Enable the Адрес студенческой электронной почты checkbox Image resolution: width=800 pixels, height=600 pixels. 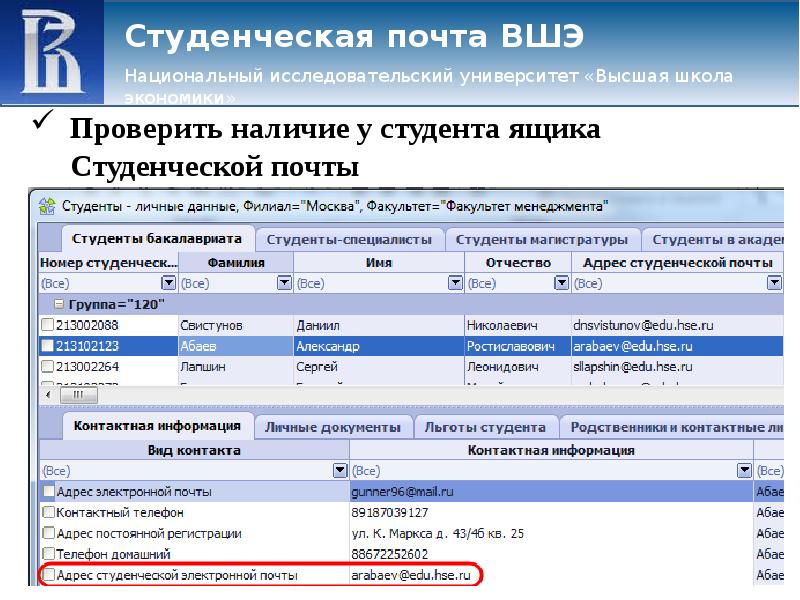[47, 576]
